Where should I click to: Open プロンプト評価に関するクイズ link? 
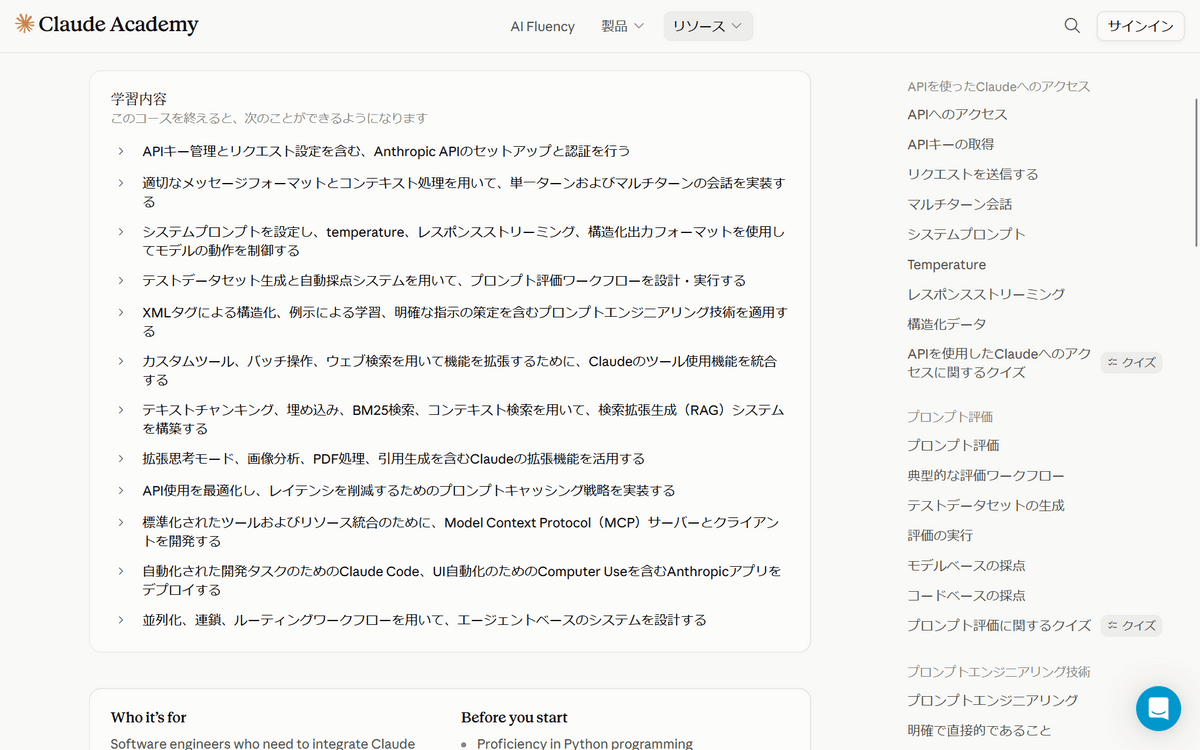click(999, 625)
